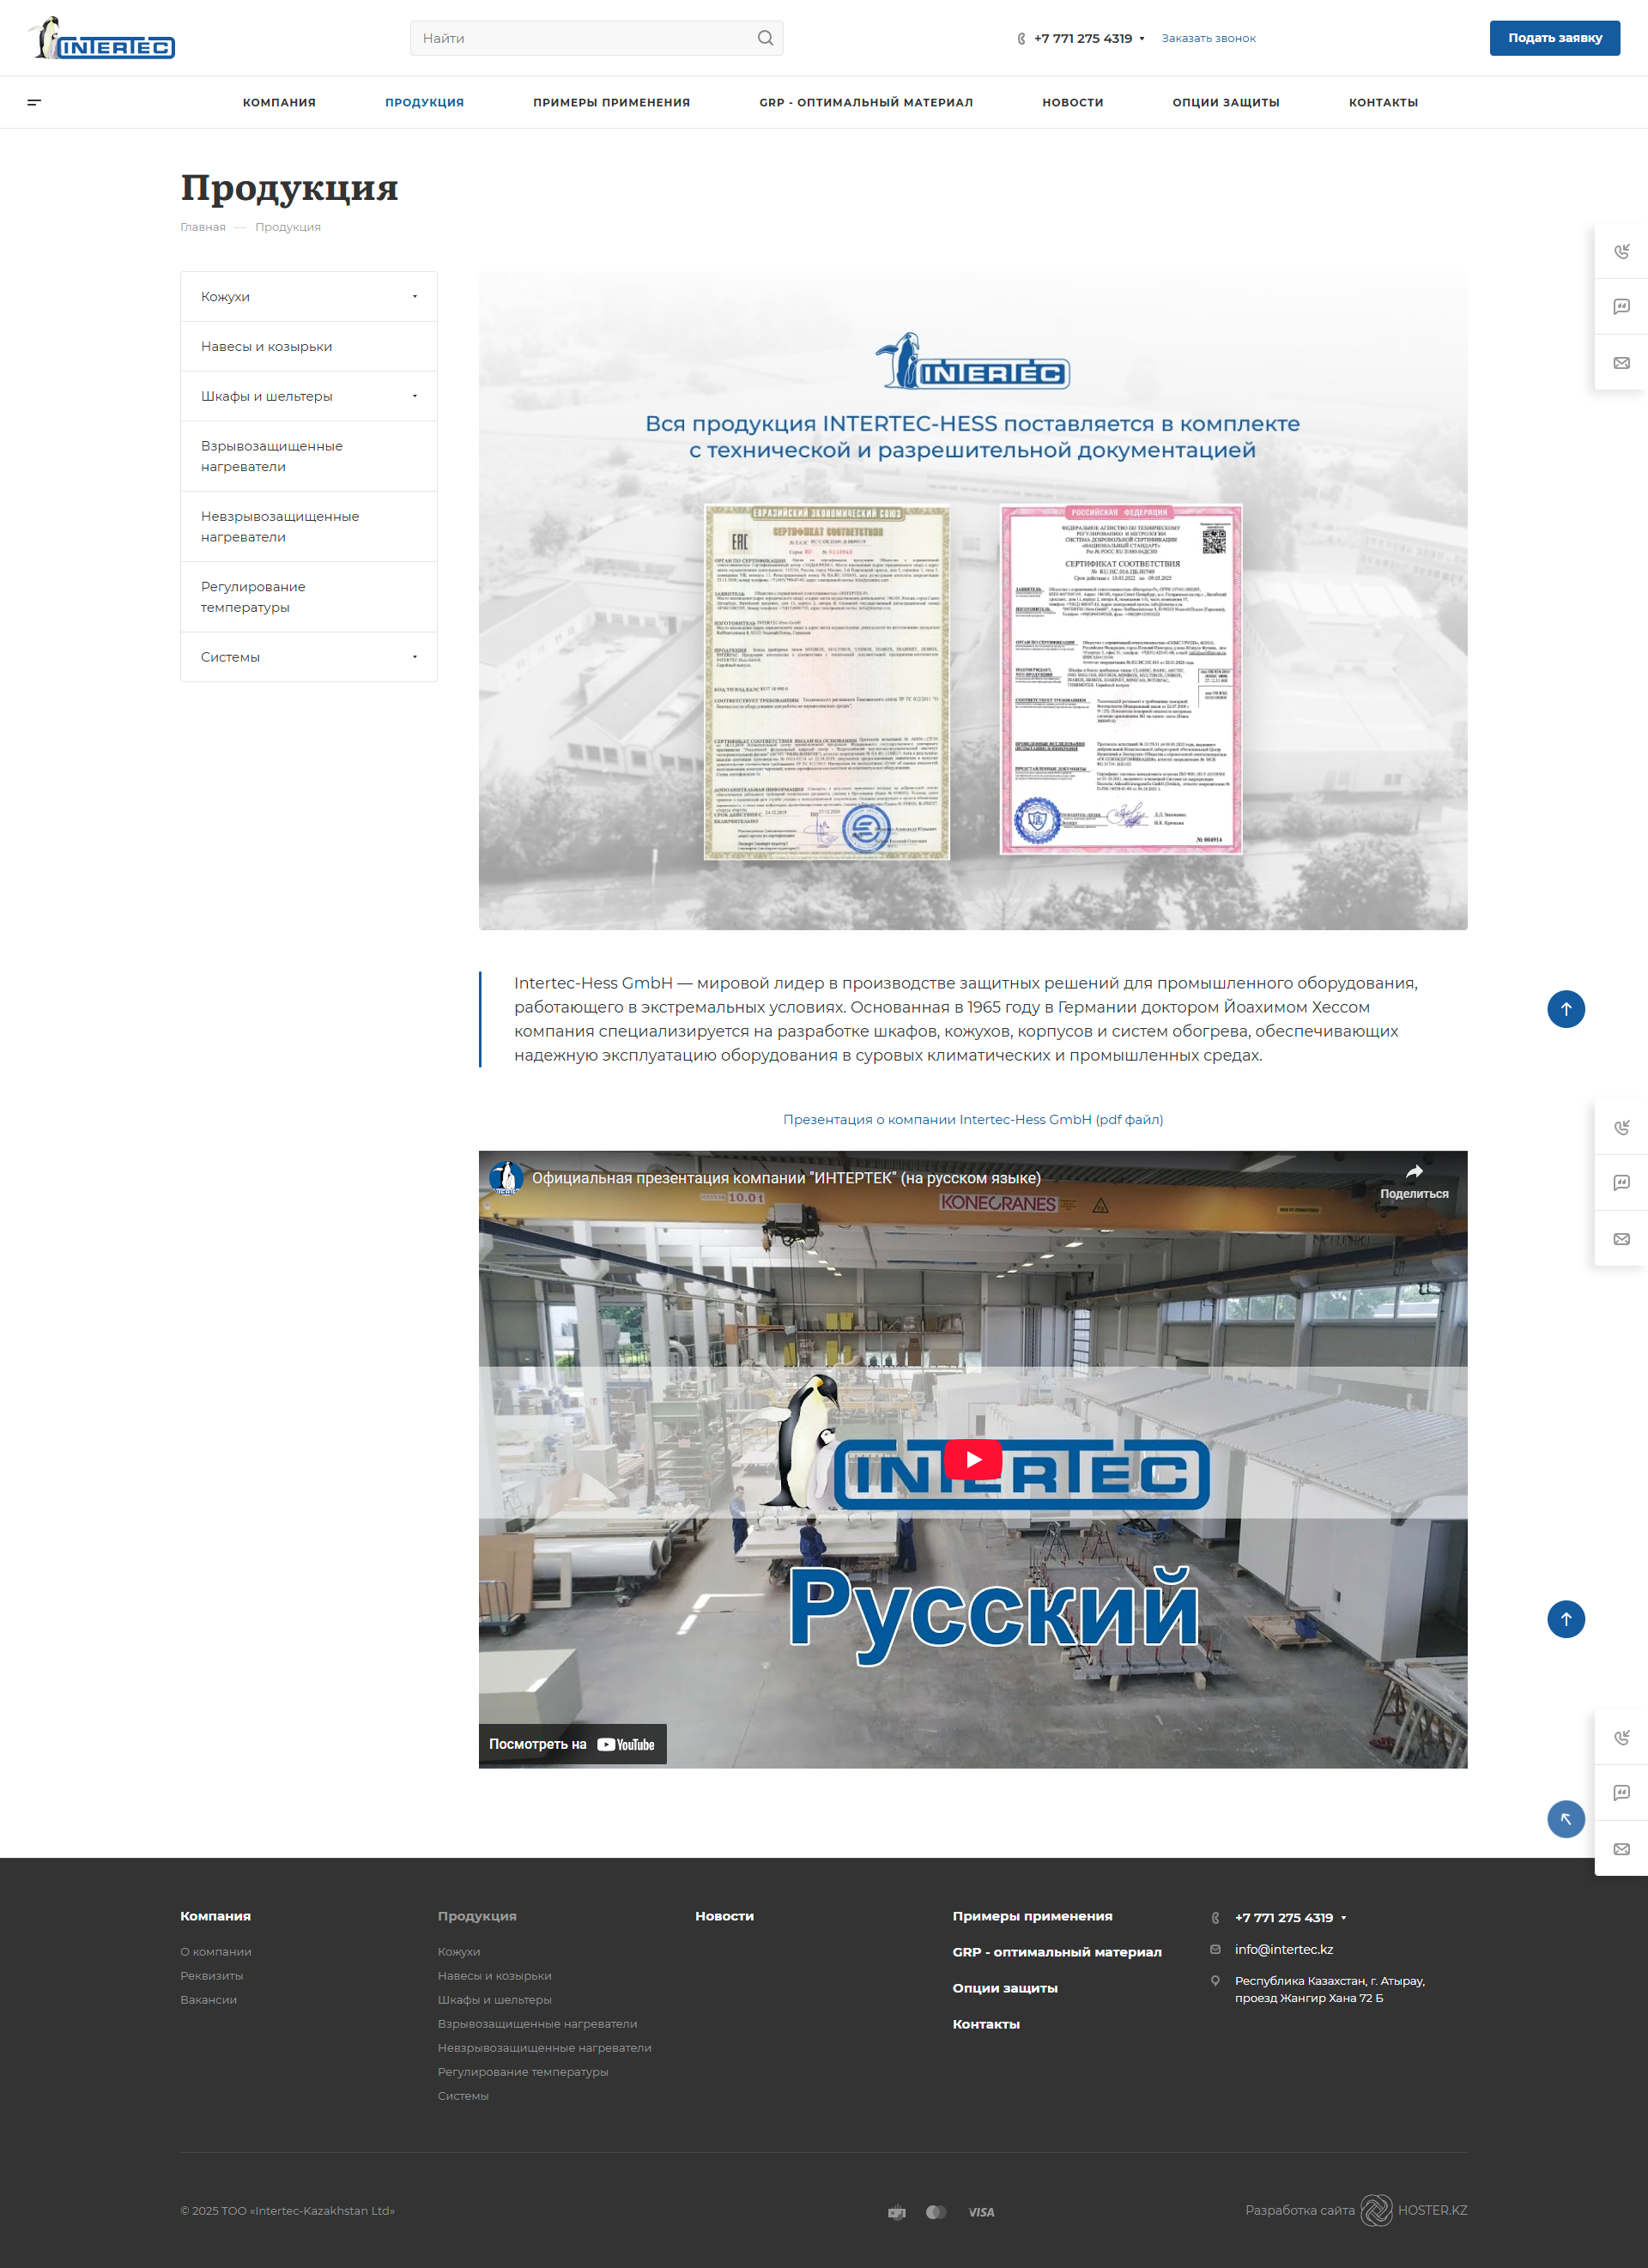1648x2268 pixels.
Task: Click the VISA payment icon in the footer
Action: 981,2212
